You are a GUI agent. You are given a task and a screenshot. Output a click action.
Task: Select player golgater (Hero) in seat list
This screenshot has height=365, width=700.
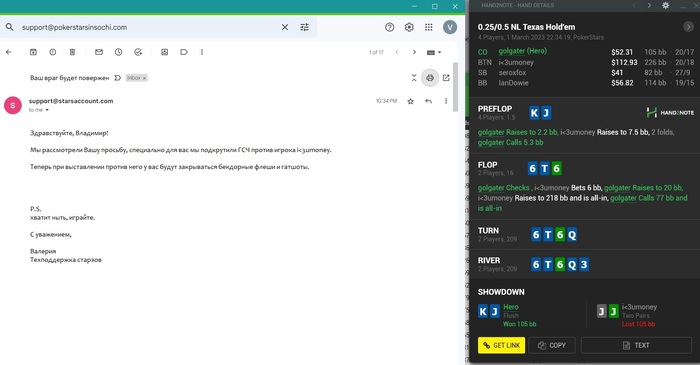click(x=522, y=51)
